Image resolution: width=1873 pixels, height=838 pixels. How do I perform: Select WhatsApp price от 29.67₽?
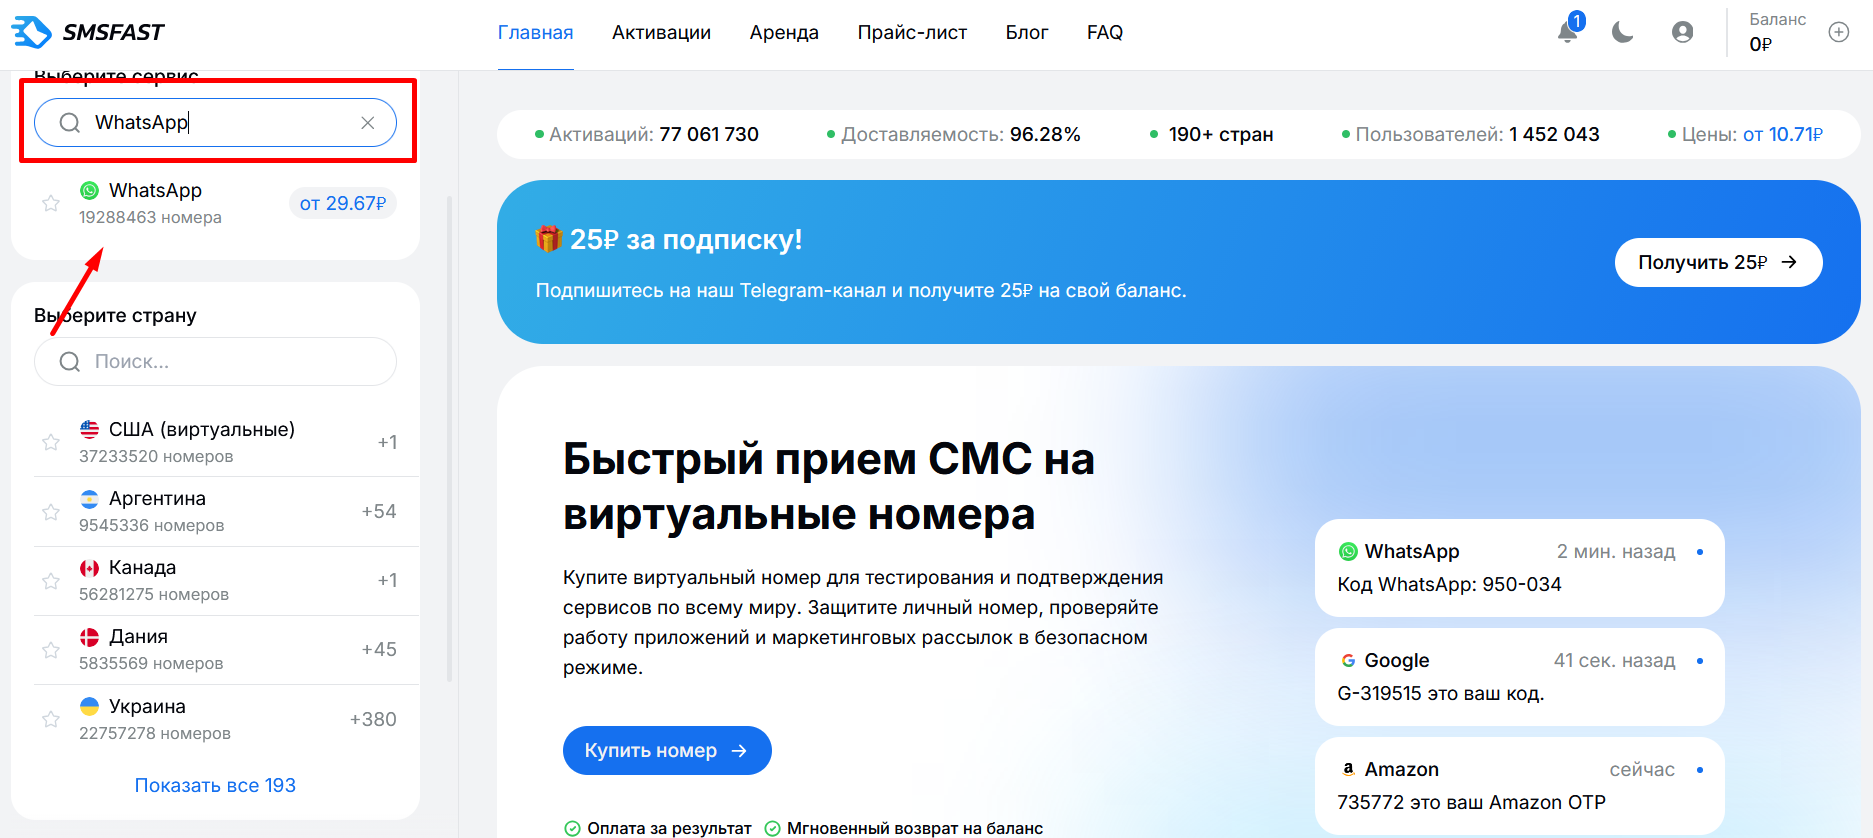tap(343, 203)
